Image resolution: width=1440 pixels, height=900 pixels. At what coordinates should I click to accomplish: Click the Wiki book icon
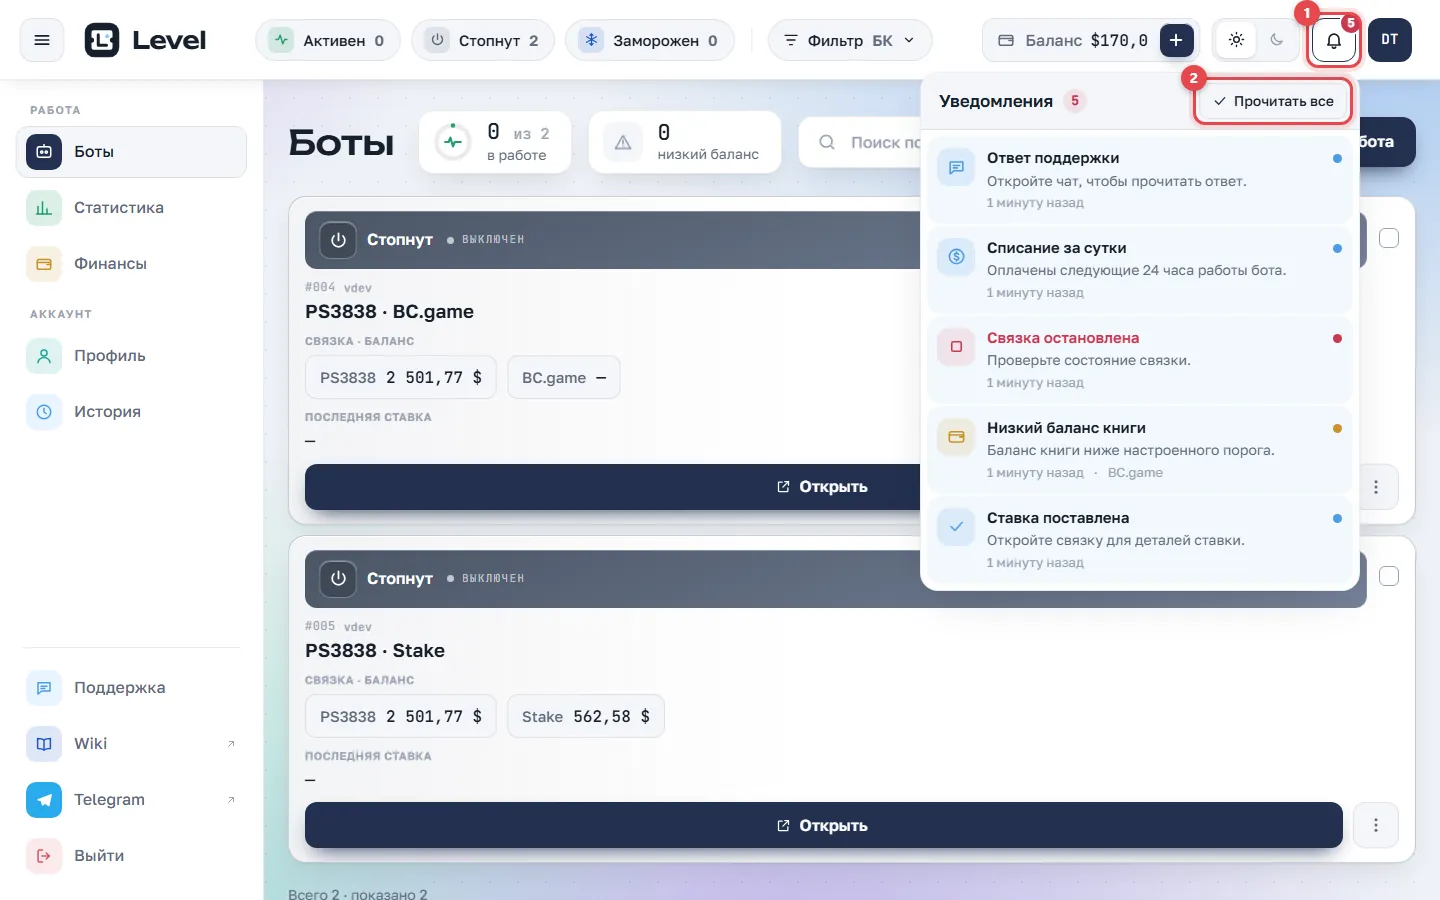point(44,744)
